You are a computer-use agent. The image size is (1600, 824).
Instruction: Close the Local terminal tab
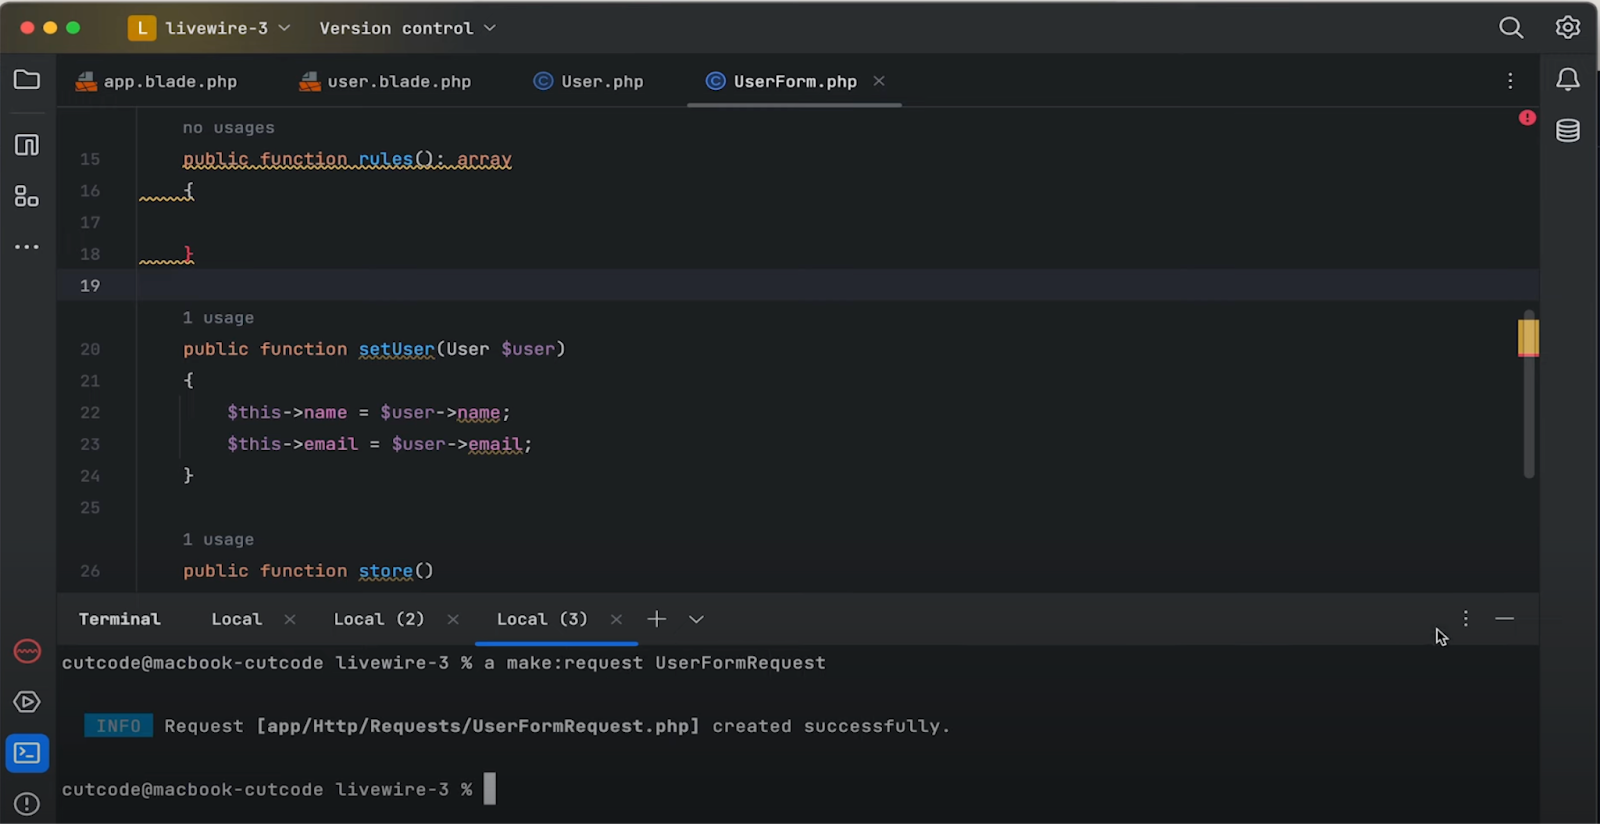tap(289, 619)
